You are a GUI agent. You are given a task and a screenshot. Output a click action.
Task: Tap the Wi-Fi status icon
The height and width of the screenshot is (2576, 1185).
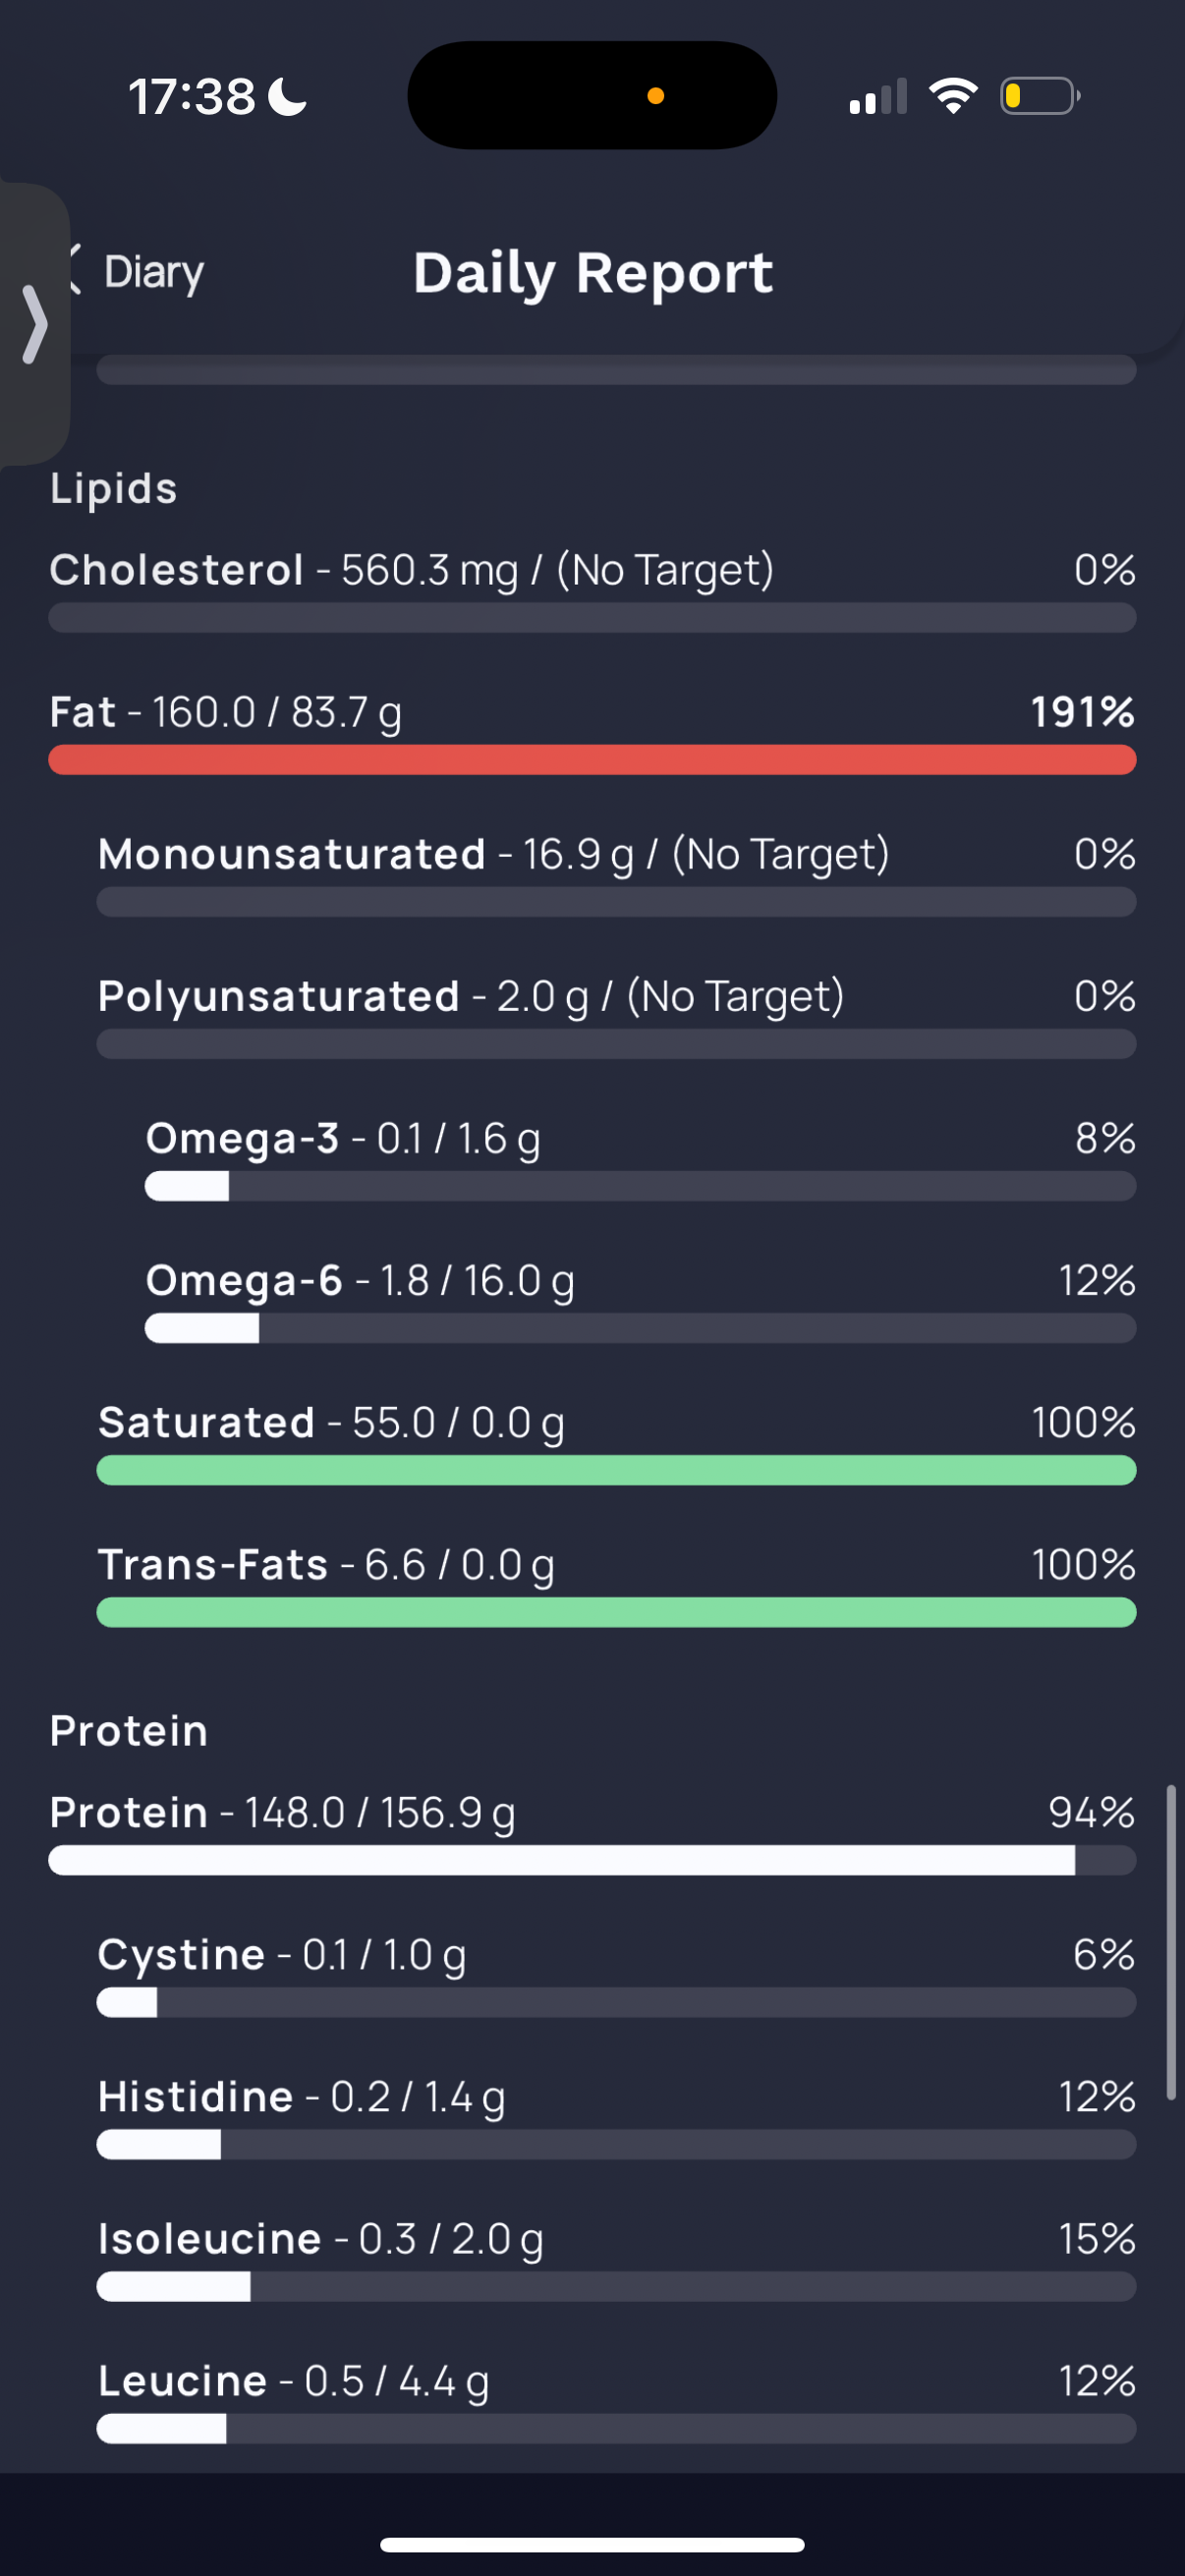click(x=953, y=96)
